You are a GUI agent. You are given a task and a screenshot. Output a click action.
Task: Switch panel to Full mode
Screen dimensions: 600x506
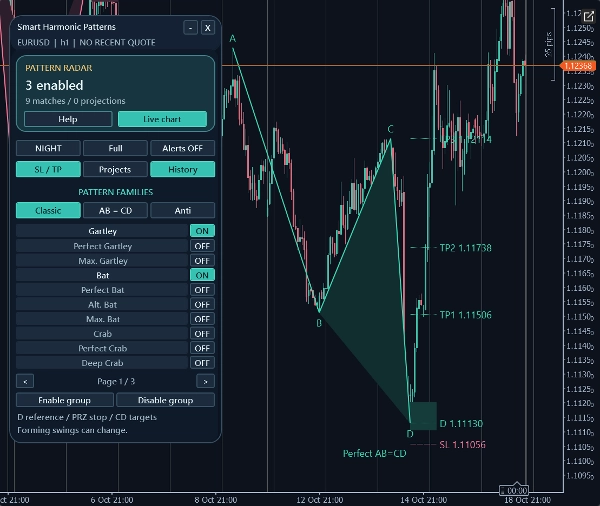pyautogui.click(x=115, y=148)
